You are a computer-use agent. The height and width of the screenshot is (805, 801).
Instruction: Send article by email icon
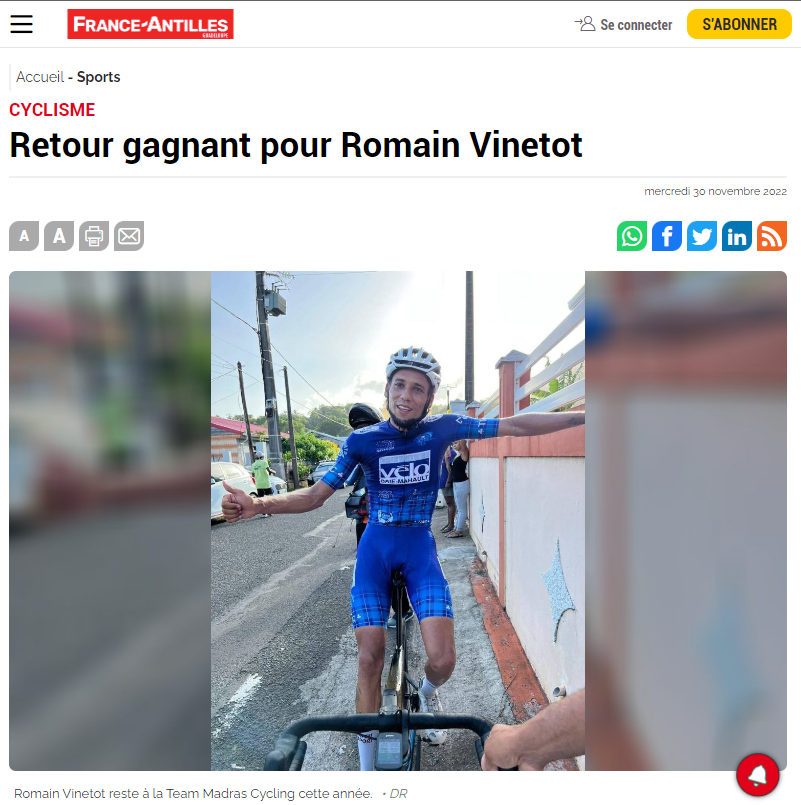129,236
